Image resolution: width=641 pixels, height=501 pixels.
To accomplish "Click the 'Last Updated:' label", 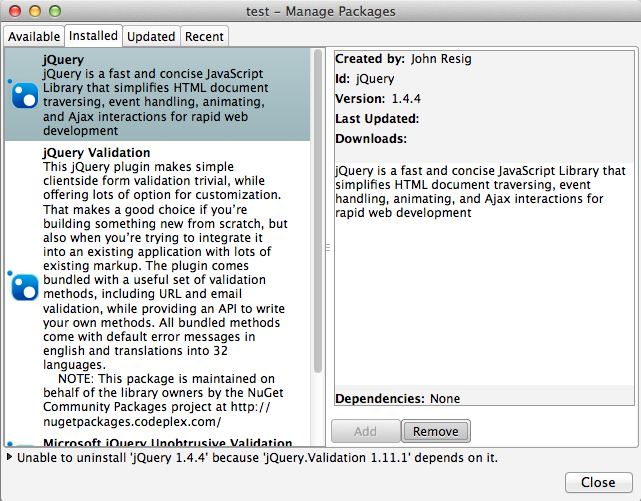I will click(x=377, y=119).
